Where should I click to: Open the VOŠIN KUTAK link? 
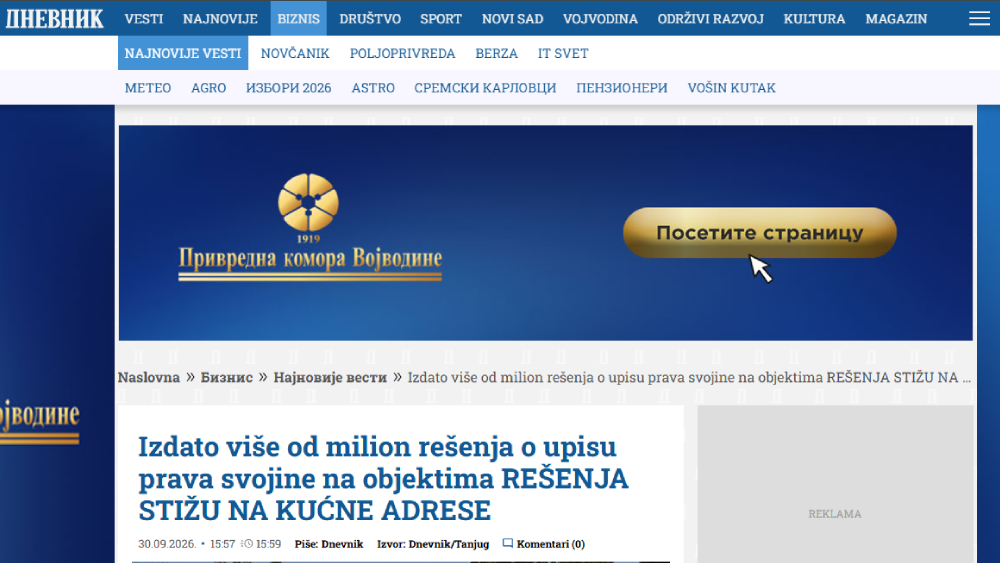732,87
